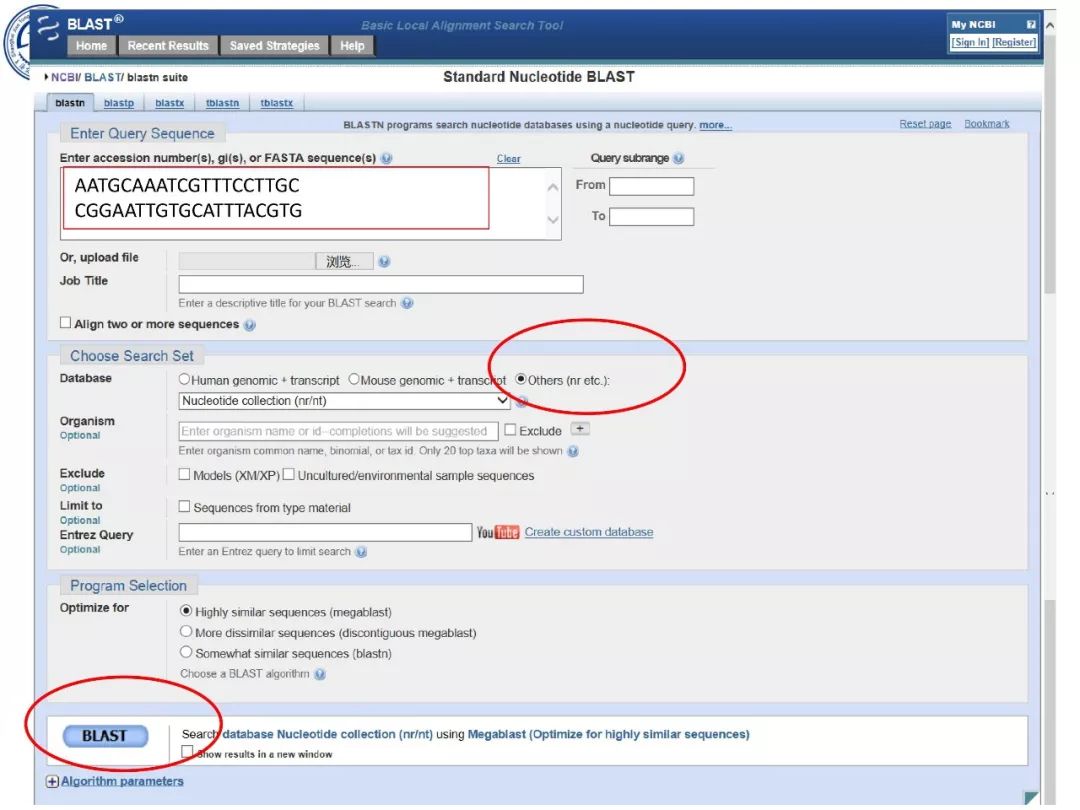
Task: Switch to the tblastn tab
Action: 222,103
